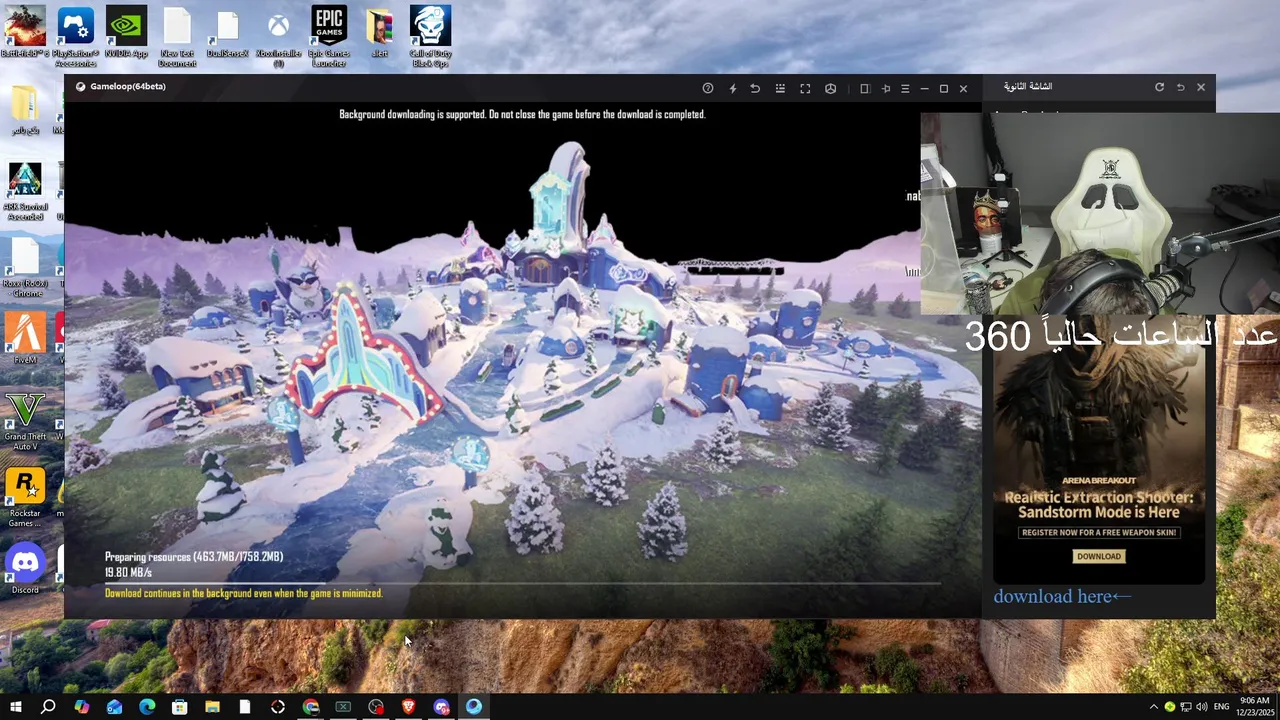Image resolution: width=1280 pixels, height=720 pixels.
Task: Open Chrome from the taskbar
Action: tap(311, 707)
